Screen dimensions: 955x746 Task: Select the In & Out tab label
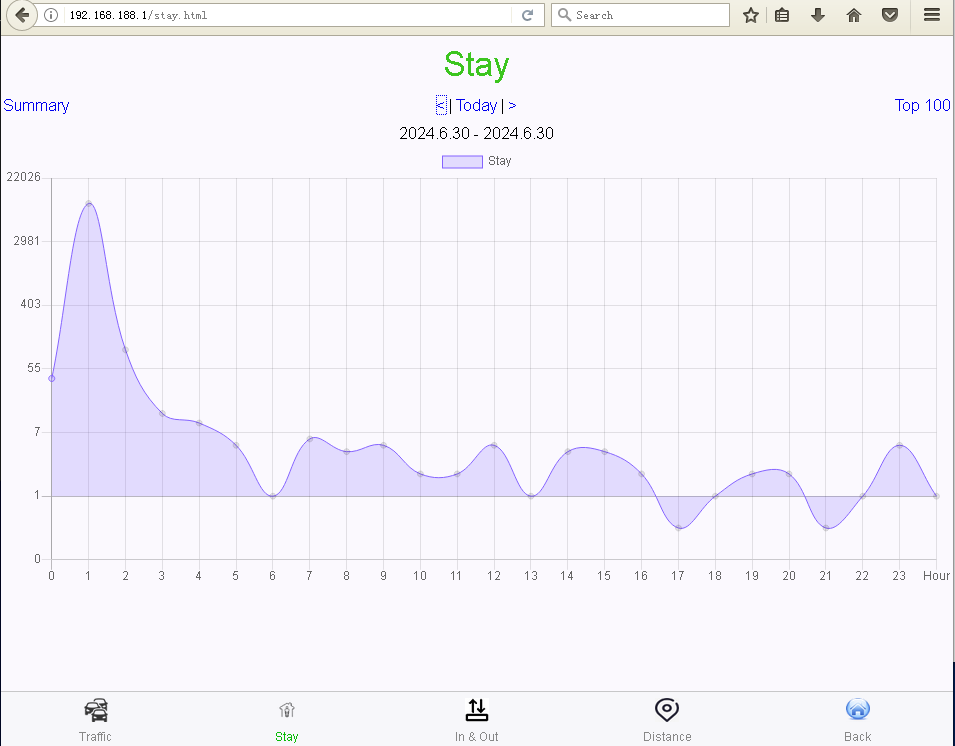pyautogui.click(x=477, y=736)
